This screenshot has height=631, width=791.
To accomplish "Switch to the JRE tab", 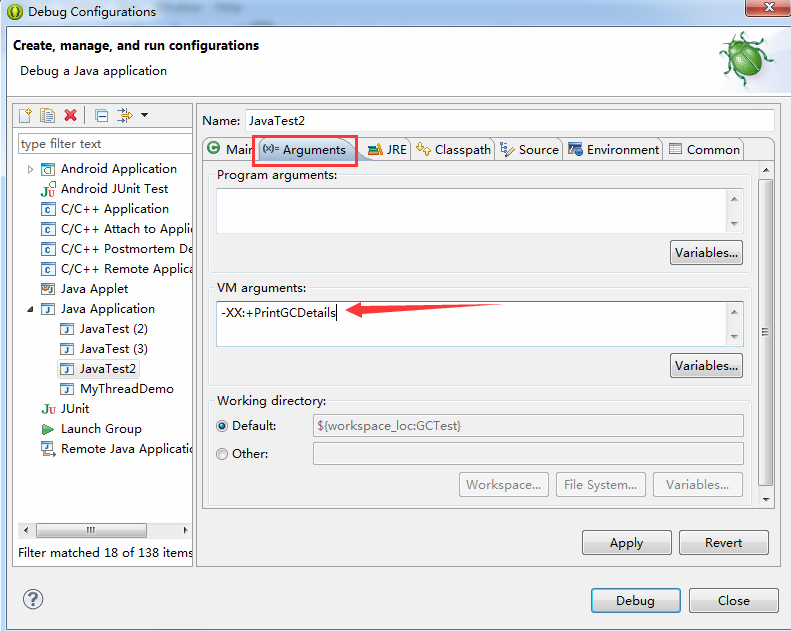I will tap(387, 149).
